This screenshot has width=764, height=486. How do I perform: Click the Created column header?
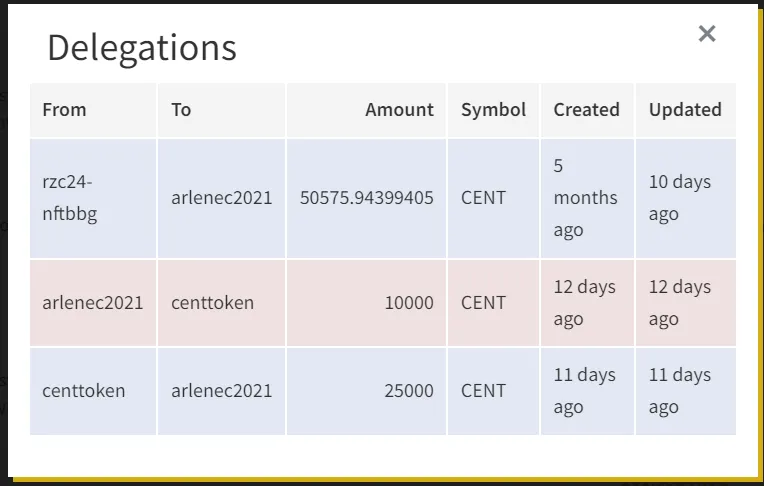(x=586, y=110)
